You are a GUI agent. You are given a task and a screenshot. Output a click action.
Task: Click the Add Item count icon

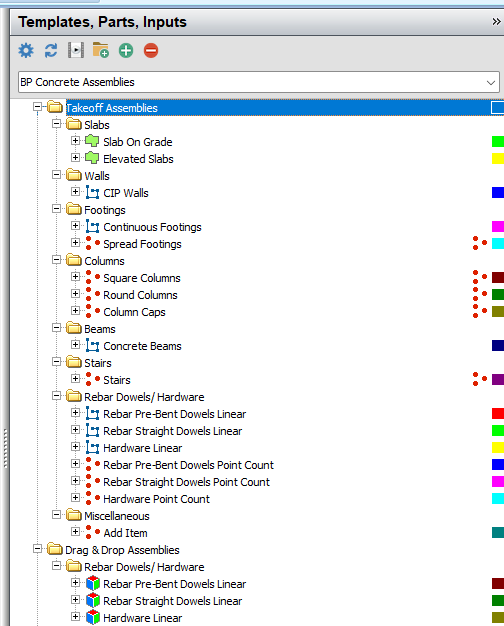[x=92, y=532]
